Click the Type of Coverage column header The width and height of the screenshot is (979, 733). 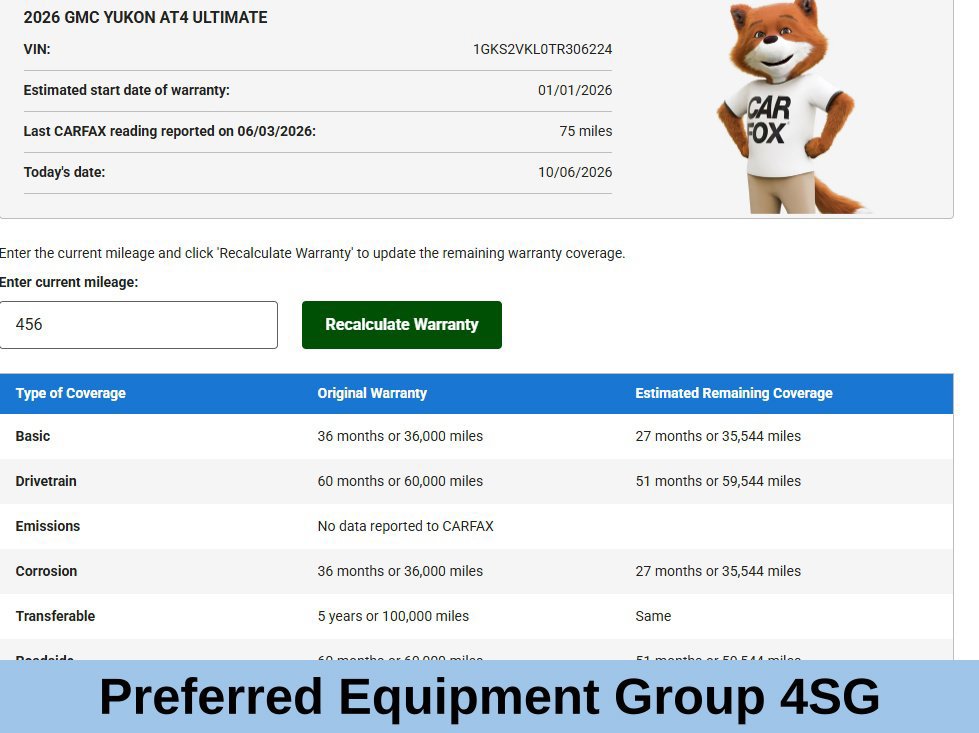[x=71, y=393]
